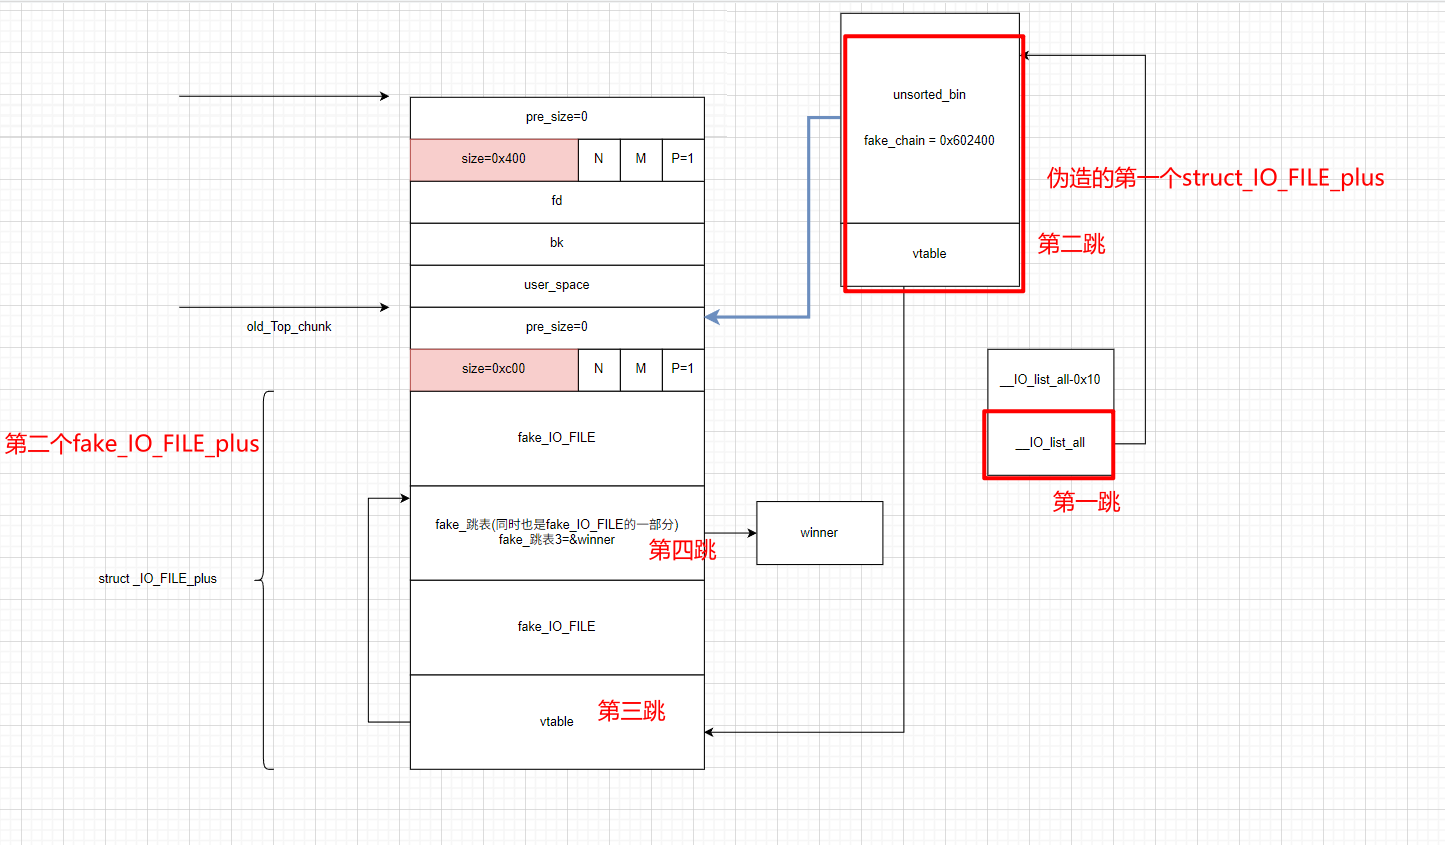Select the fake_跳表 block with &winner text
The width and height of the screenshot is (1445, 845).
(556, 532)
